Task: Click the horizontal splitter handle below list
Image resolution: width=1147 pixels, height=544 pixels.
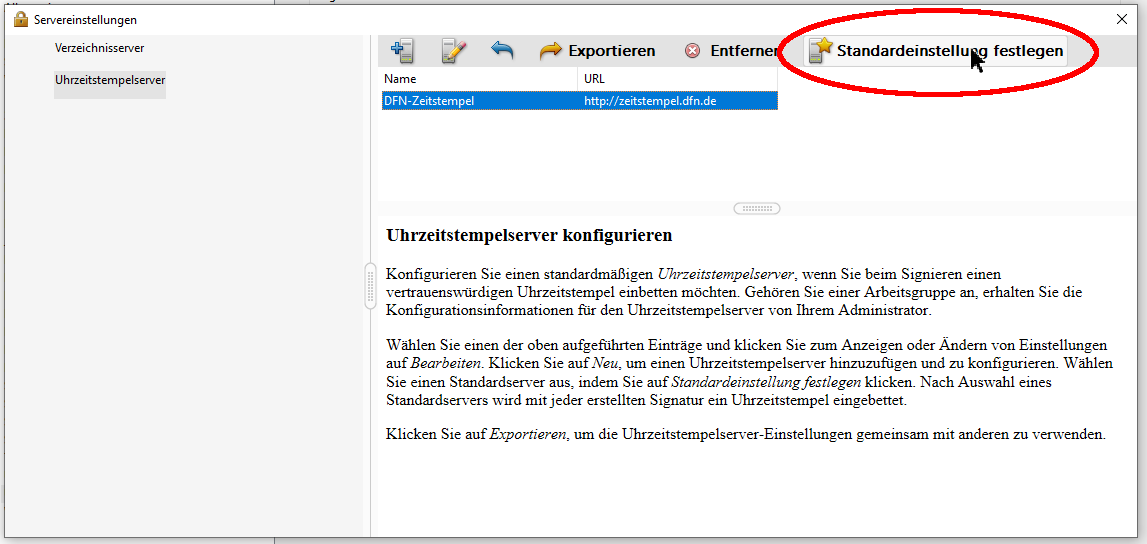Action: pyautogui.click(x=757, y=209)
